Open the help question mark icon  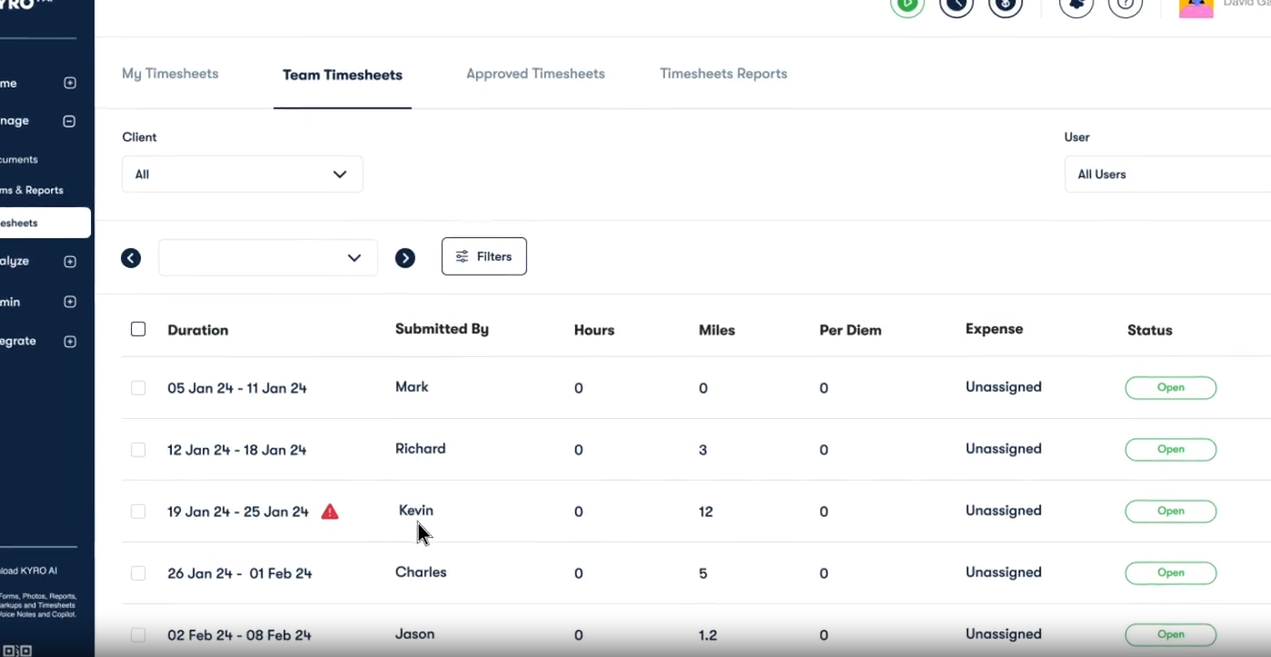[1125, 5]
